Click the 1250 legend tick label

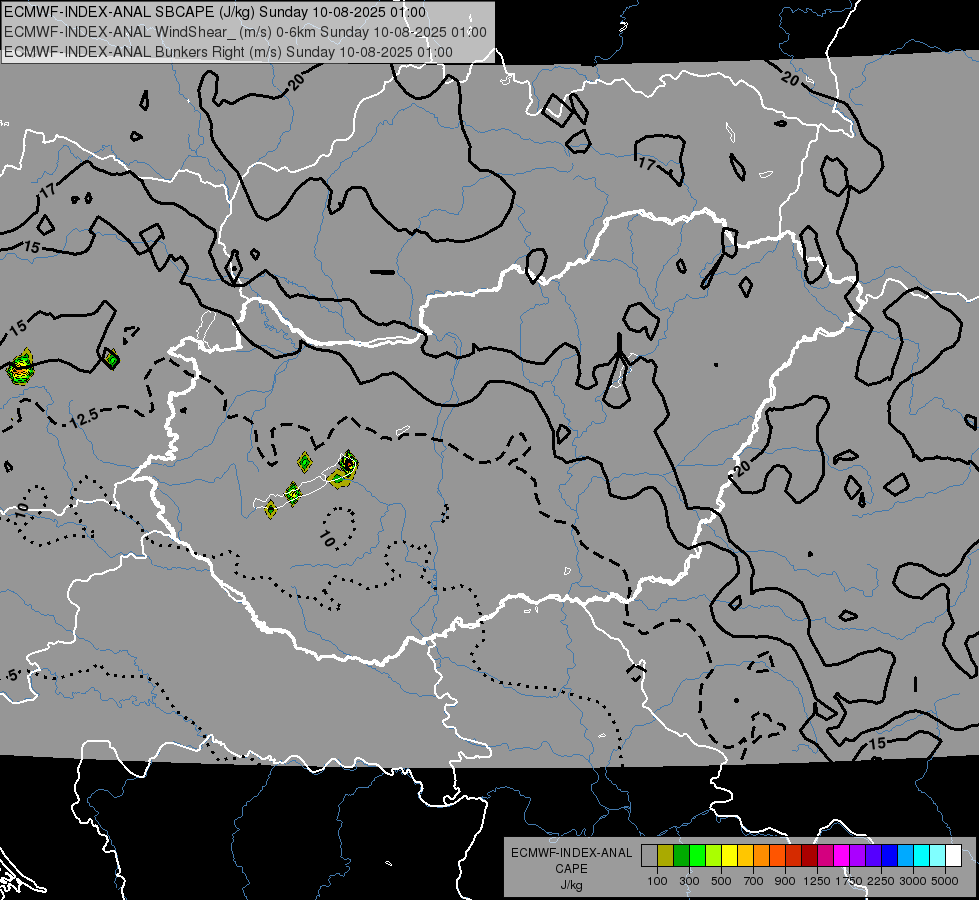pos(817,881)
